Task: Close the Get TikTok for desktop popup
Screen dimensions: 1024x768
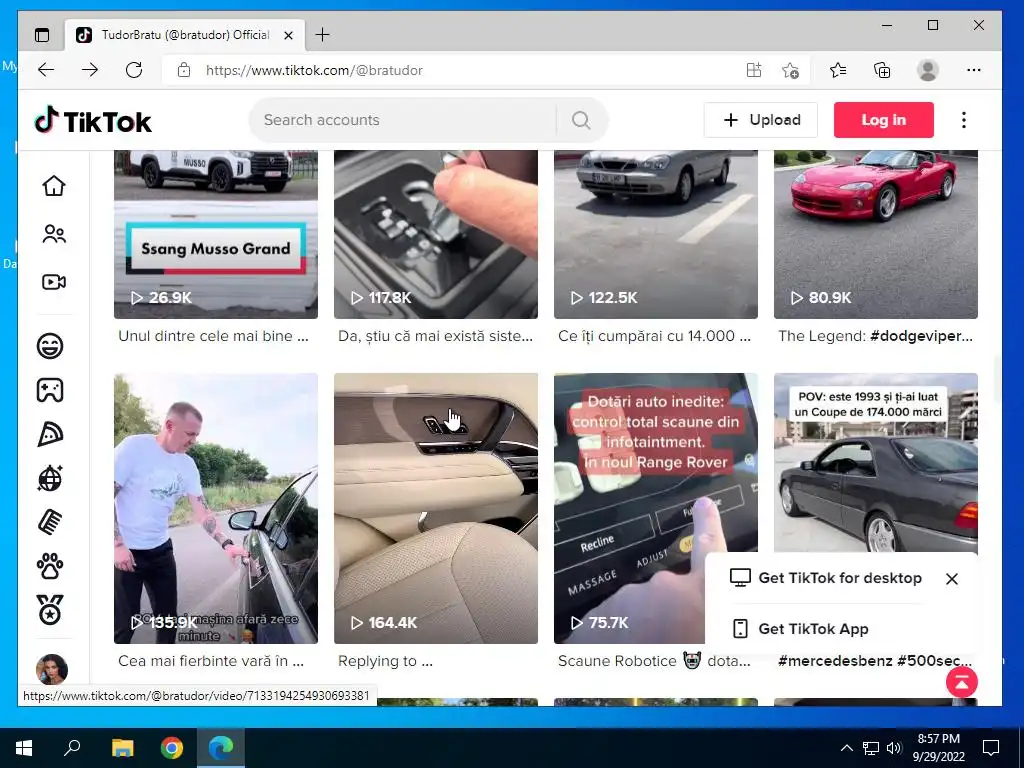Action: point(952,579)
